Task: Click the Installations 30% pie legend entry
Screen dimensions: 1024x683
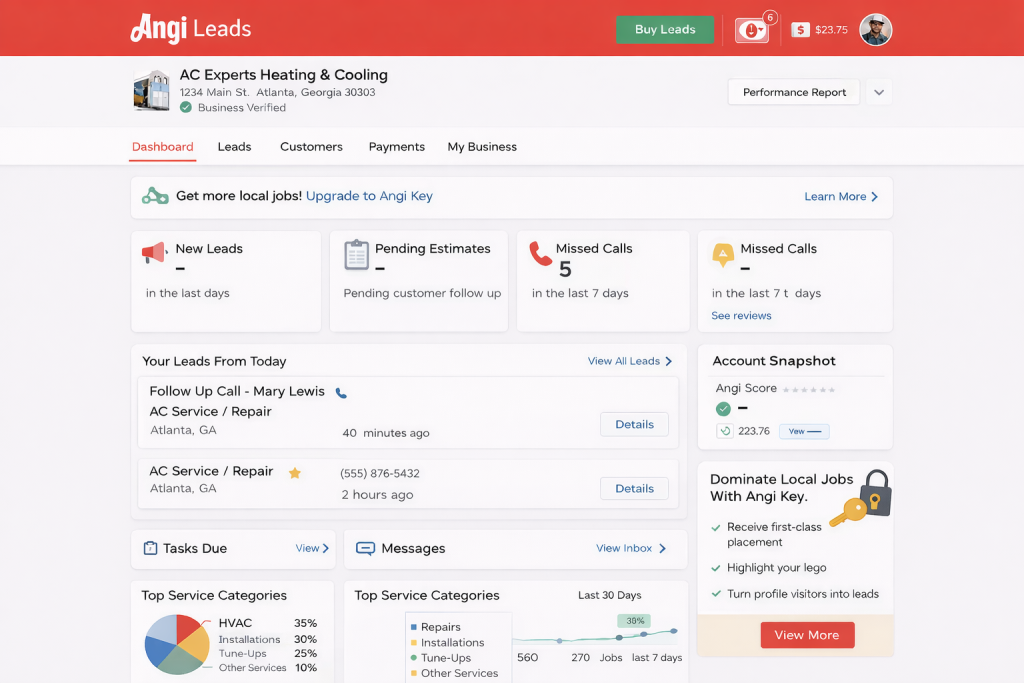Action: 268,639
